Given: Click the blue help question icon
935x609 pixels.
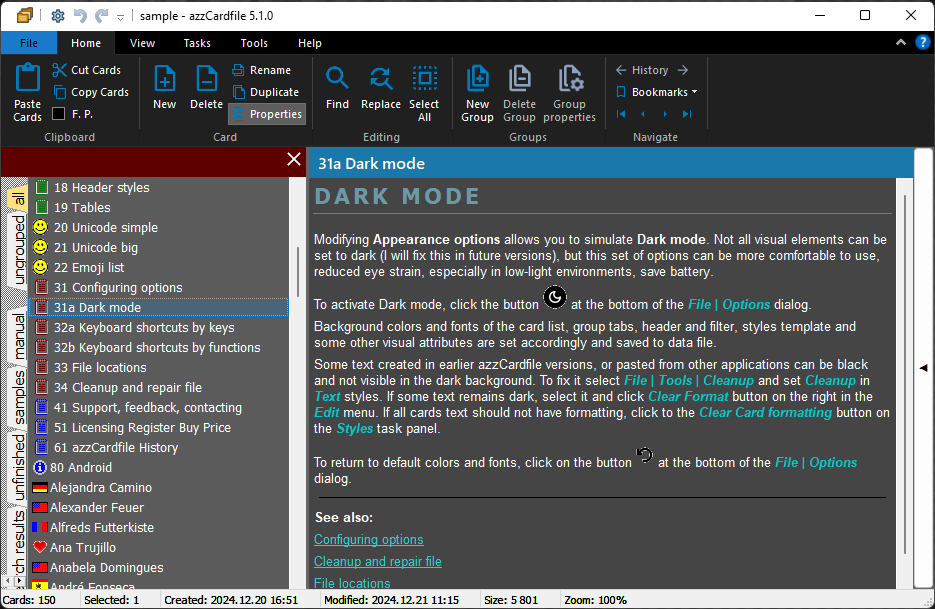Looking at the screenshot, I should pyautogui.click(x=922, y=42).
